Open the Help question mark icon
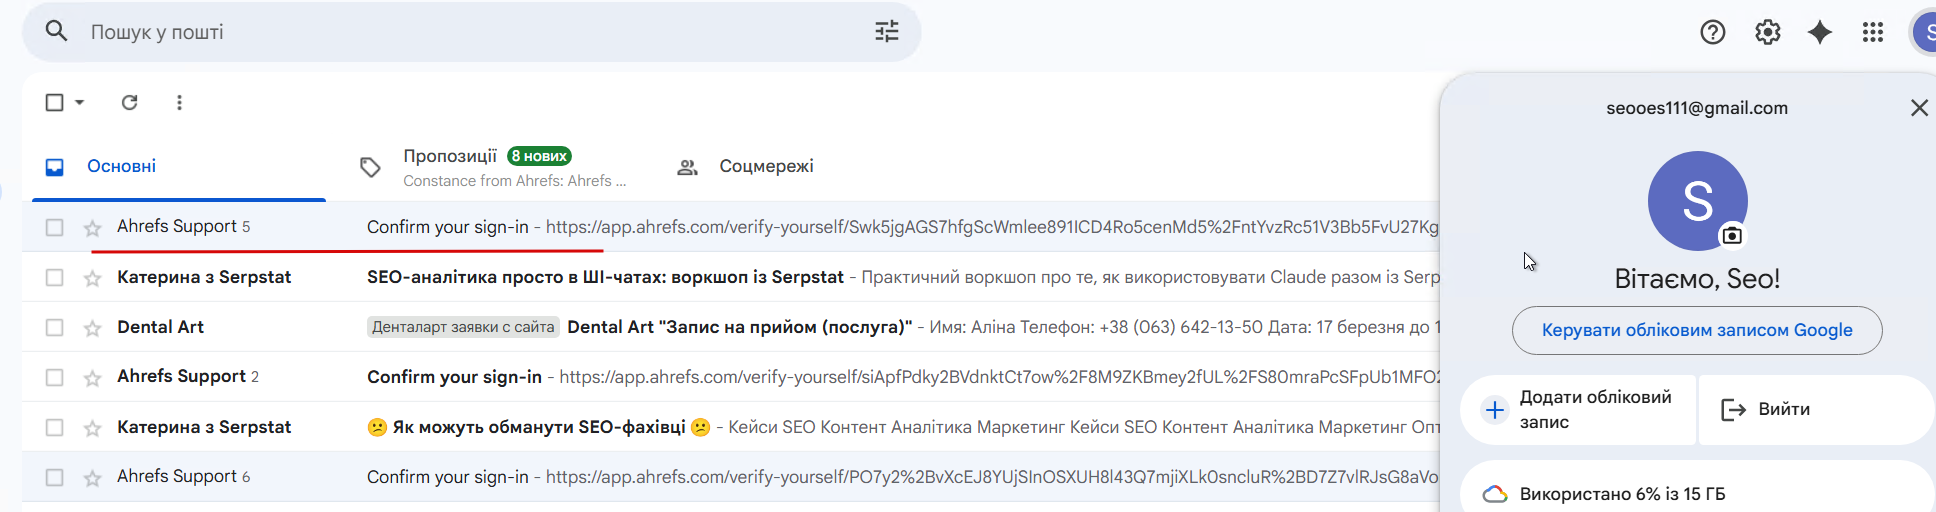 [x=1713, y=32]
